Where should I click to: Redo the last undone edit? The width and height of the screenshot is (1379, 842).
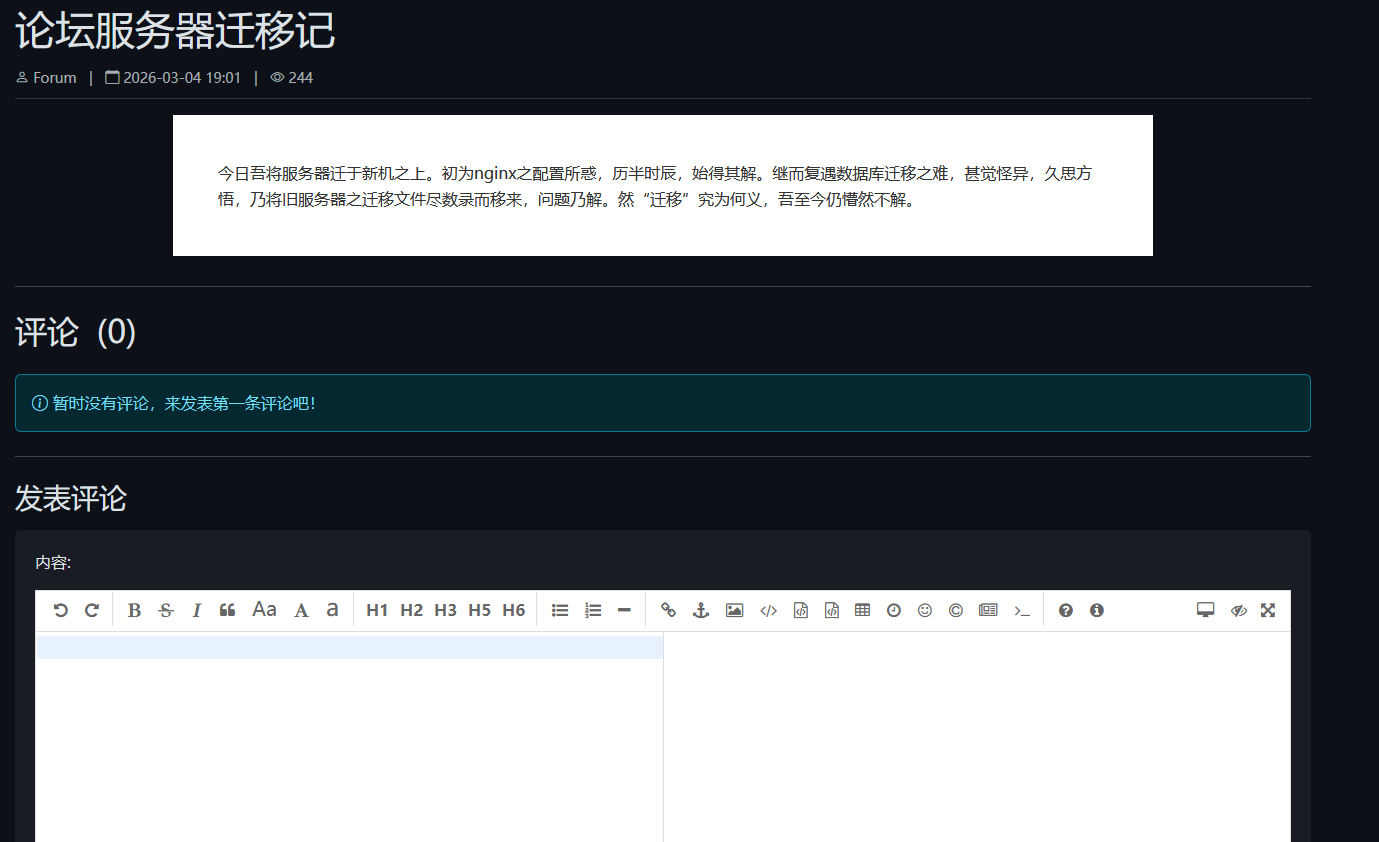[x=92, y=610]
